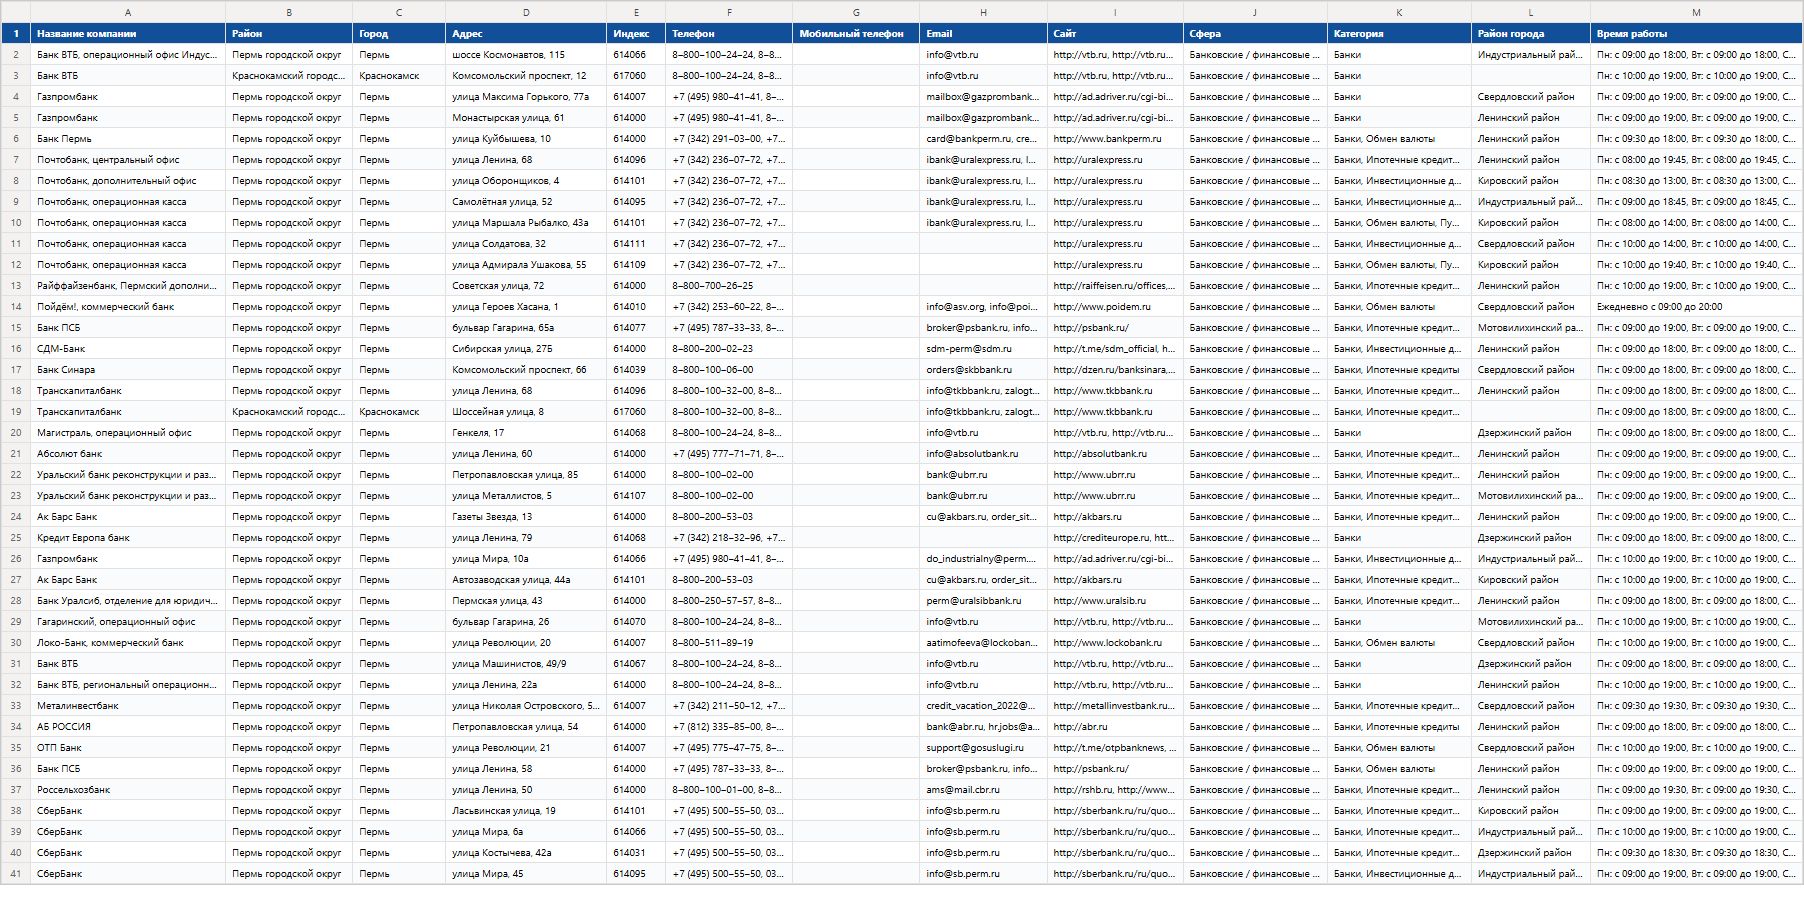Select phone cell '8–800–511–89–19'

click(x=729, y=643)
